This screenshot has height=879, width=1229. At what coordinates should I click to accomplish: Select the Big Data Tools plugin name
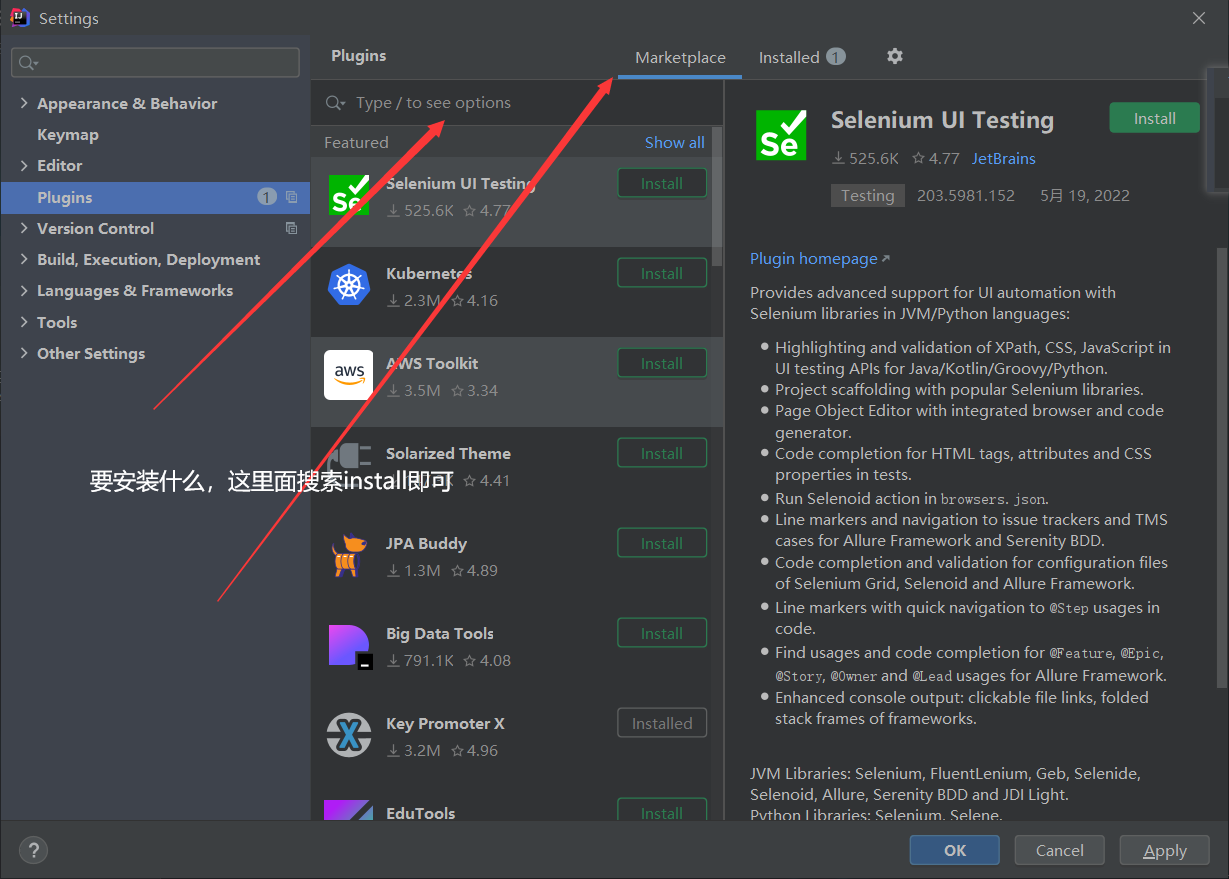(440, 633)
